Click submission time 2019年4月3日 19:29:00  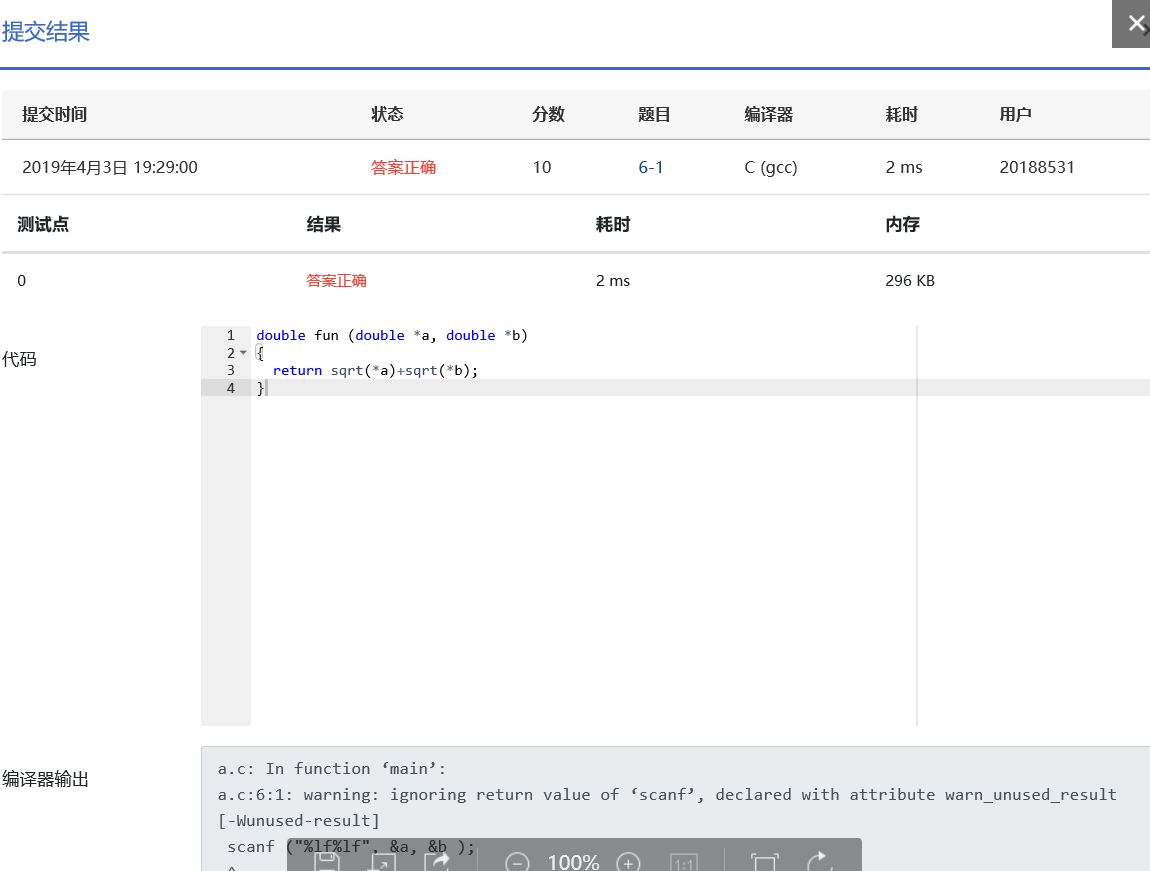coord(110,167)
